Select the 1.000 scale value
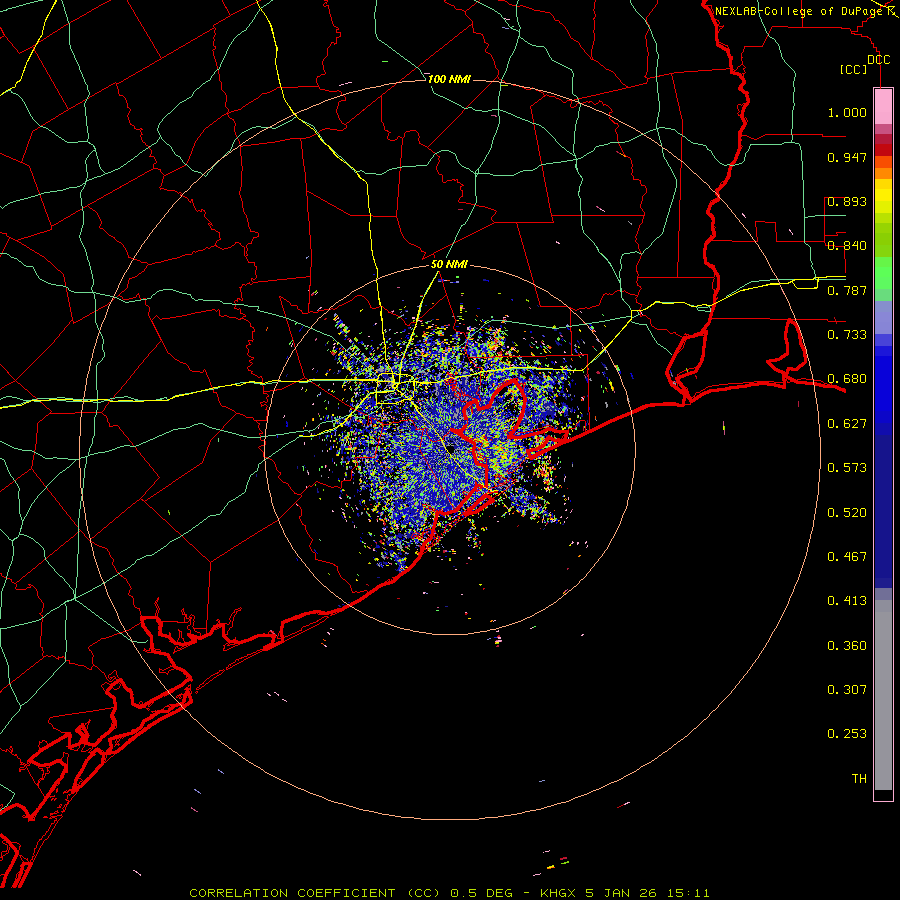Screen dimensions: 900x900 pyautogui.click(x=847, y=112)
